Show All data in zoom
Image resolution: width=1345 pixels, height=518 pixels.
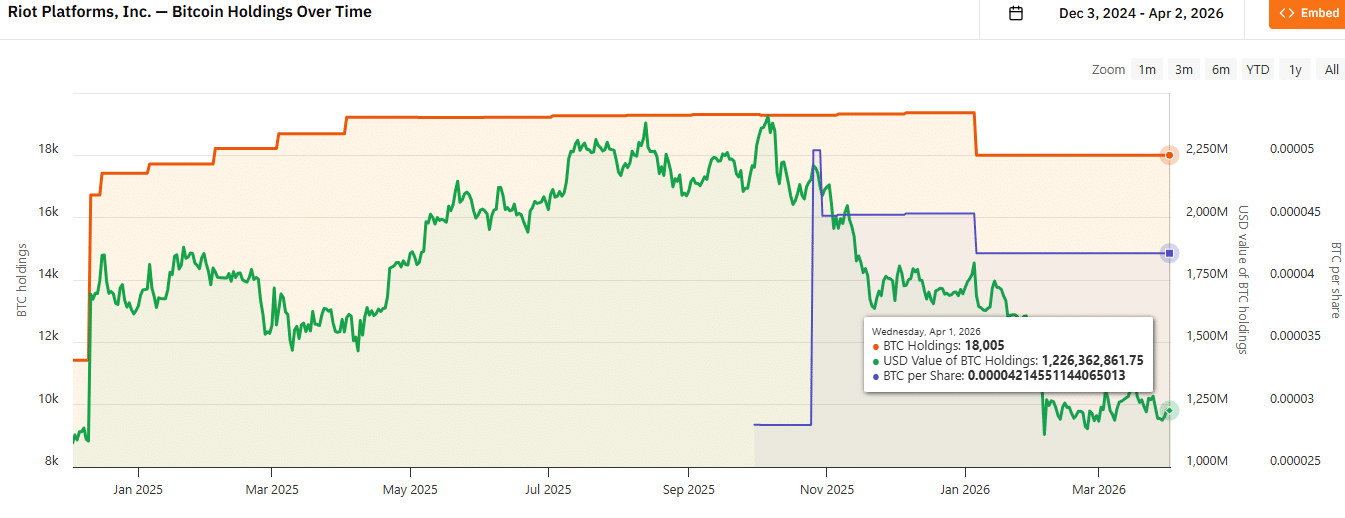click(x=1331, y=70)
